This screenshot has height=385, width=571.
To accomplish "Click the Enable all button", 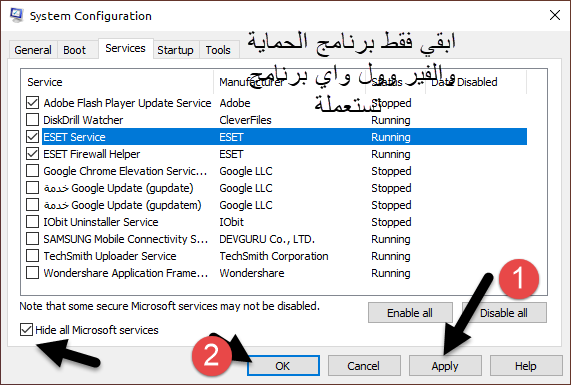I will pyautogui.click(x=410, y=313).
